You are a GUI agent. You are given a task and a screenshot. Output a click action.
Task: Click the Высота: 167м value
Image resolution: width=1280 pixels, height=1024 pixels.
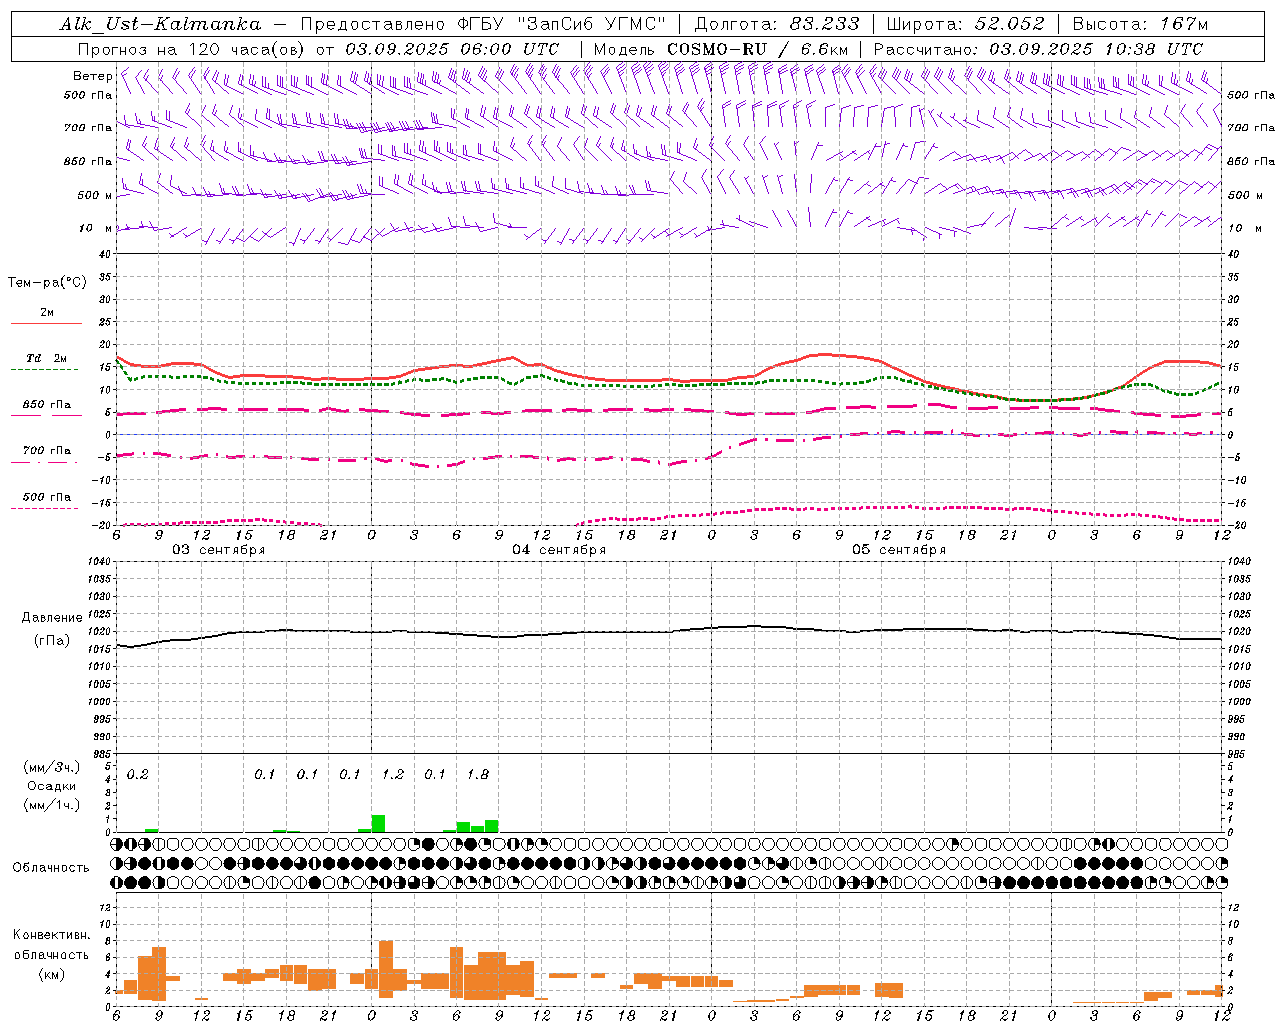(1140, 24)
